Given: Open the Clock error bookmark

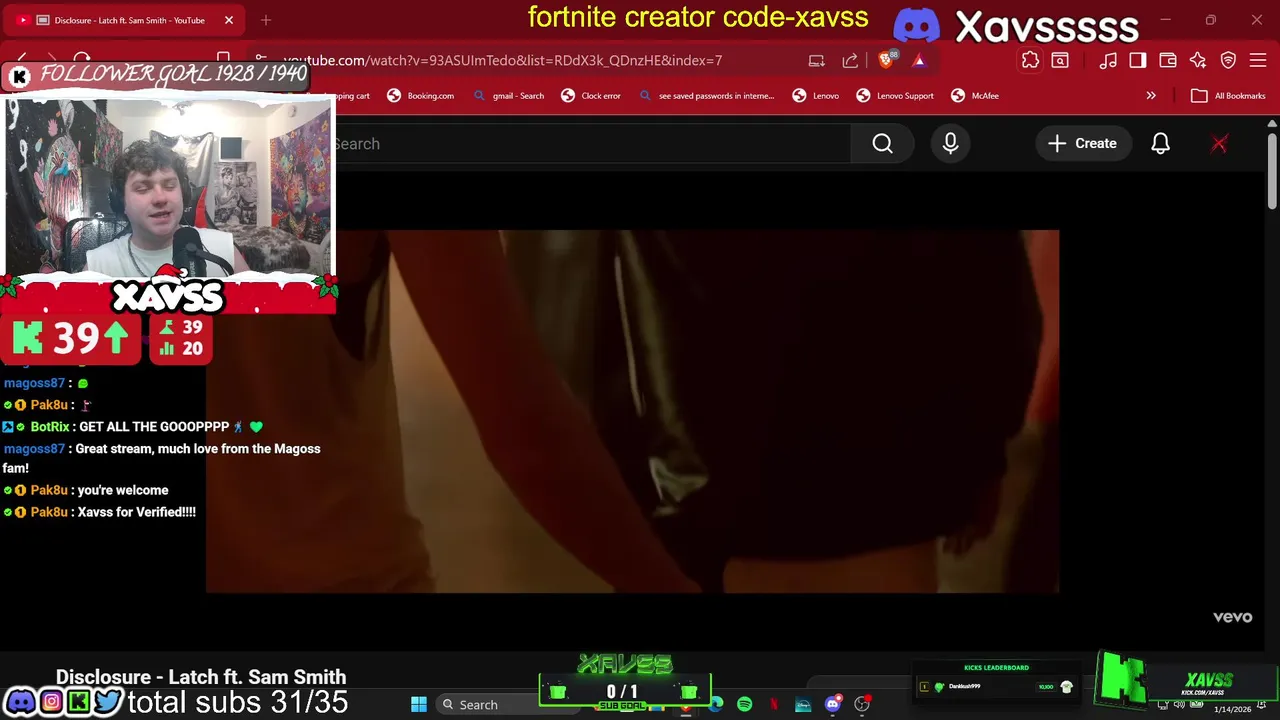Looking at the screenshot, I should click(591, 96).
